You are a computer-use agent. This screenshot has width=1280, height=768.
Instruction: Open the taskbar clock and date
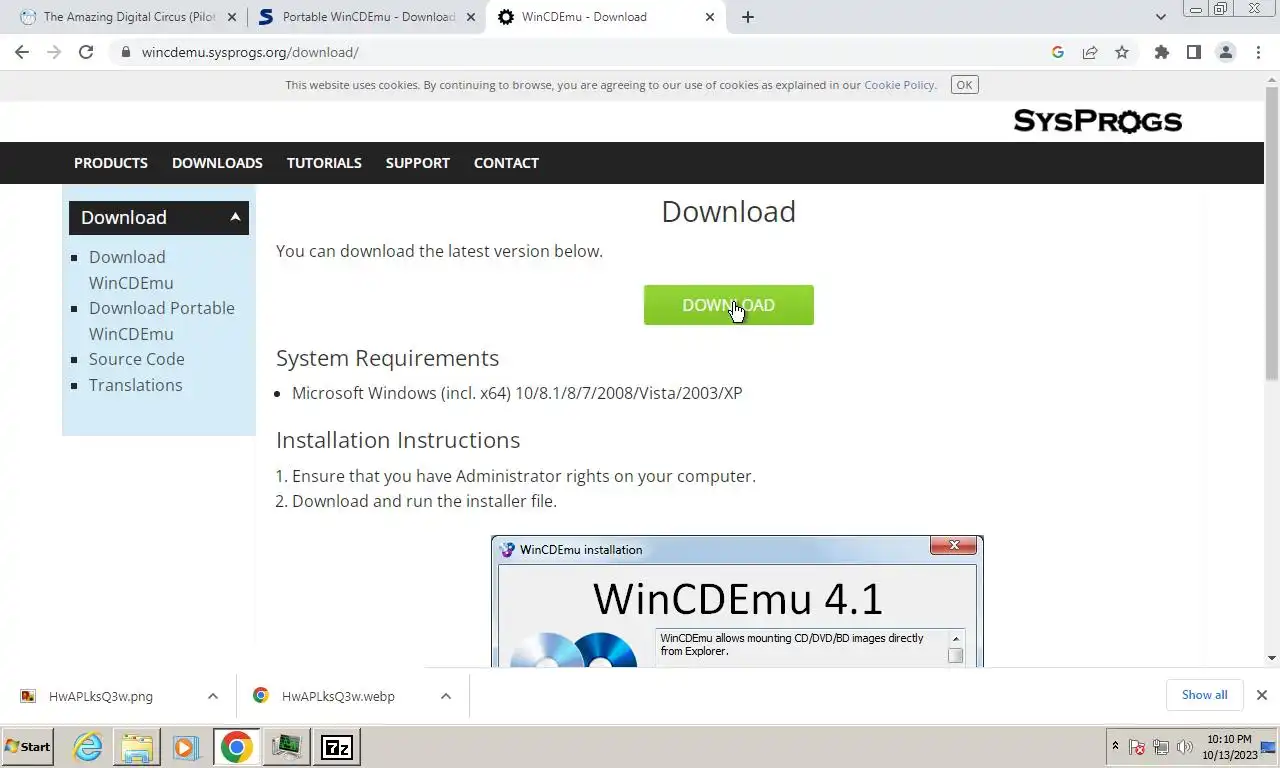point(1229,747)
